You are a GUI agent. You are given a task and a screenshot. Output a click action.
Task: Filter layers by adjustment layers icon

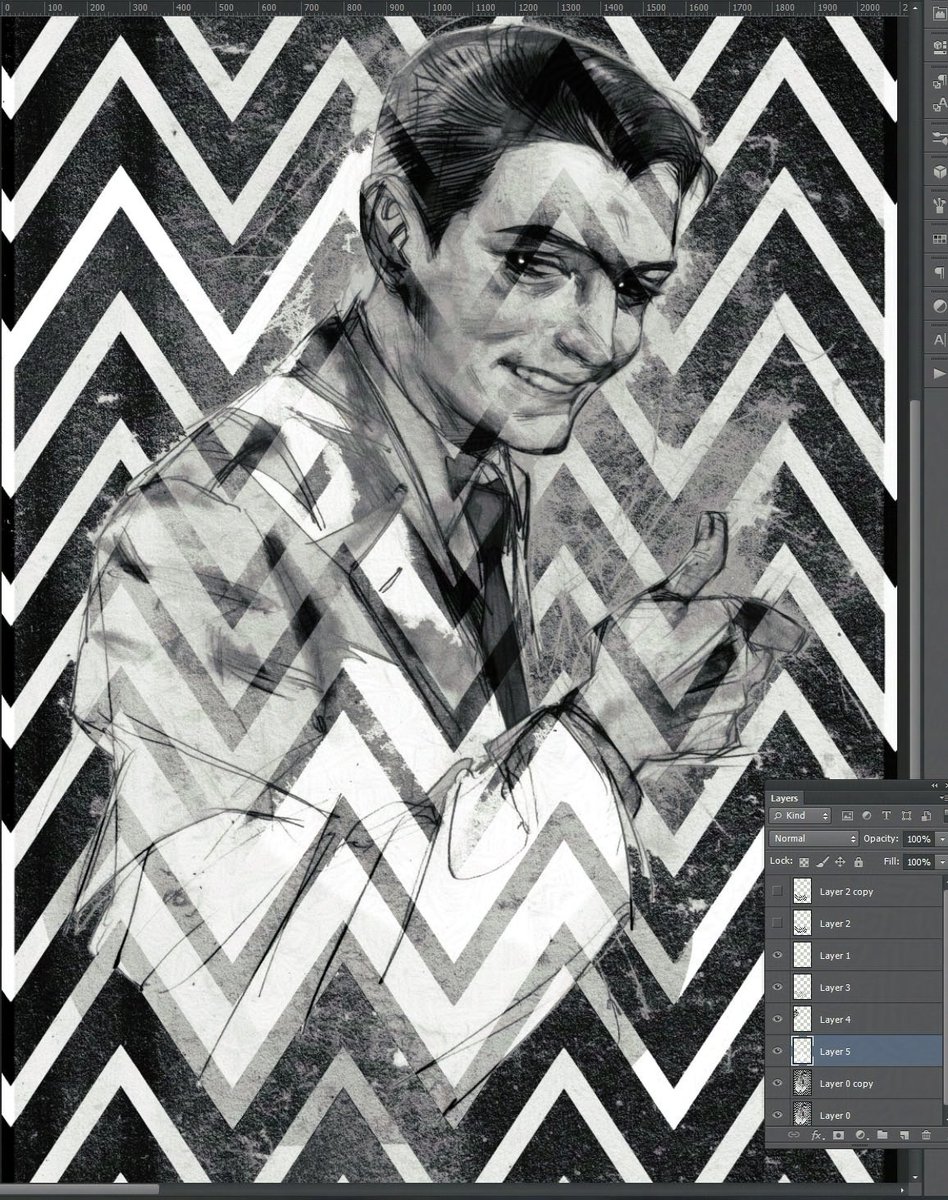866,816
